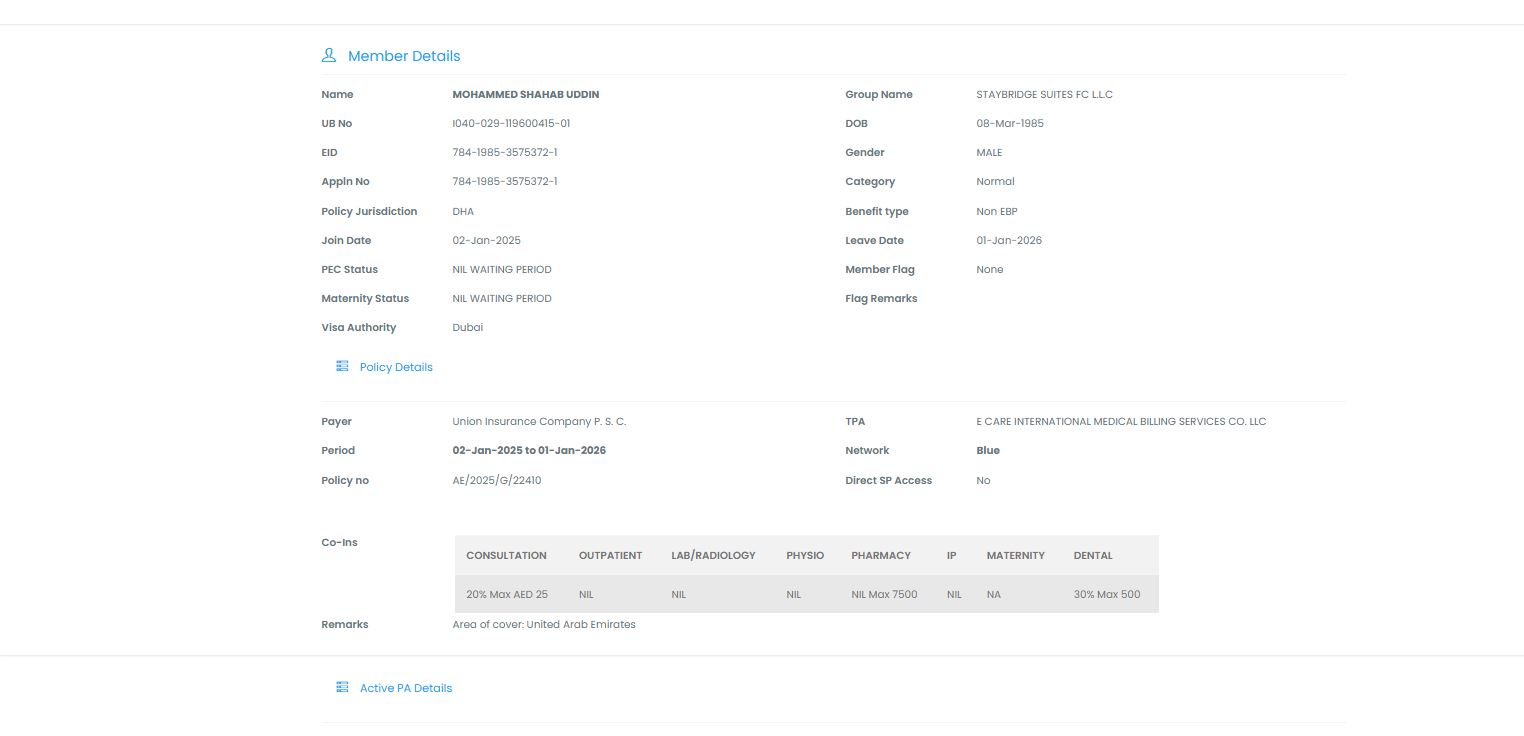Select the Policy Jurisdiction value DHA

463,211
